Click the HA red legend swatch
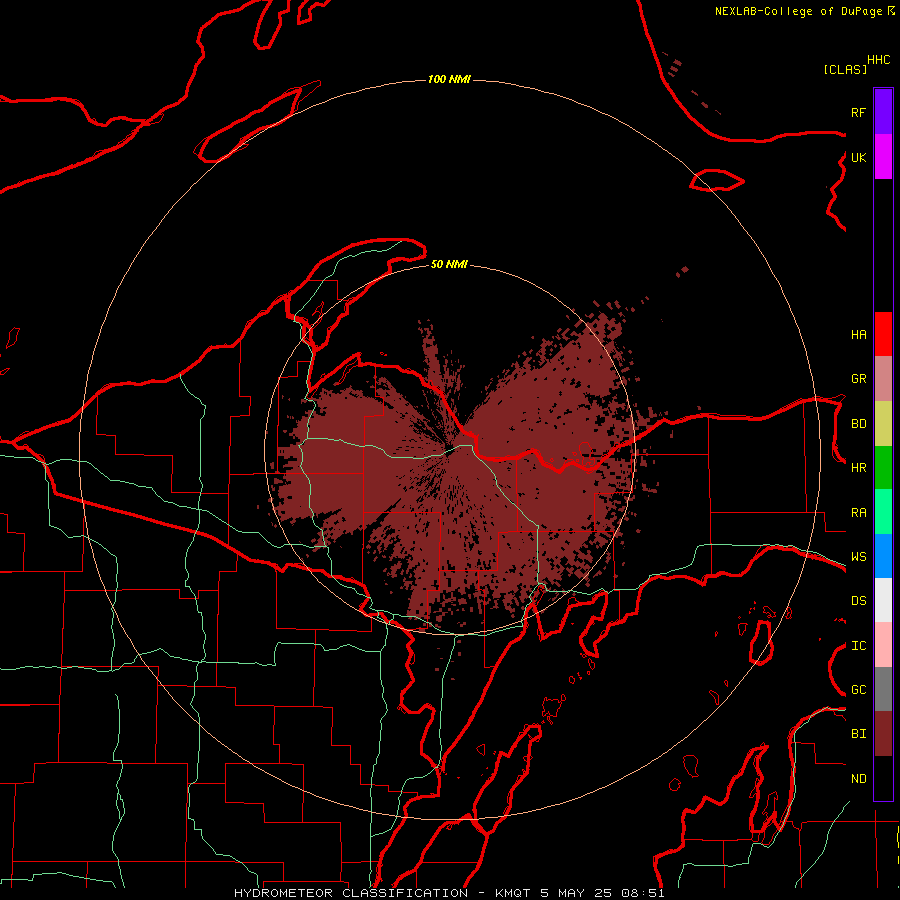Screen dimensions: 900x900 [x=883, y=334]
